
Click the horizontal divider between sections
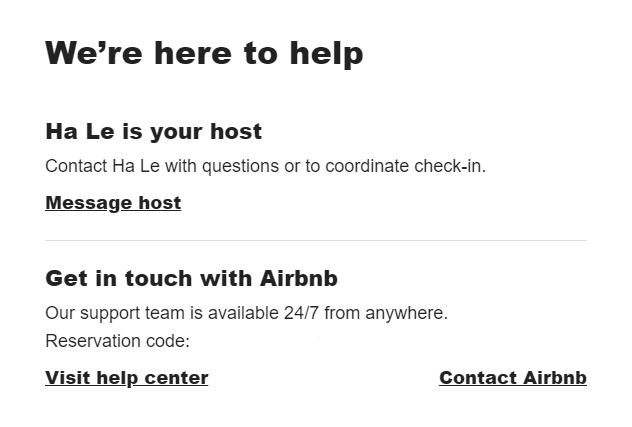coord(315,241)
